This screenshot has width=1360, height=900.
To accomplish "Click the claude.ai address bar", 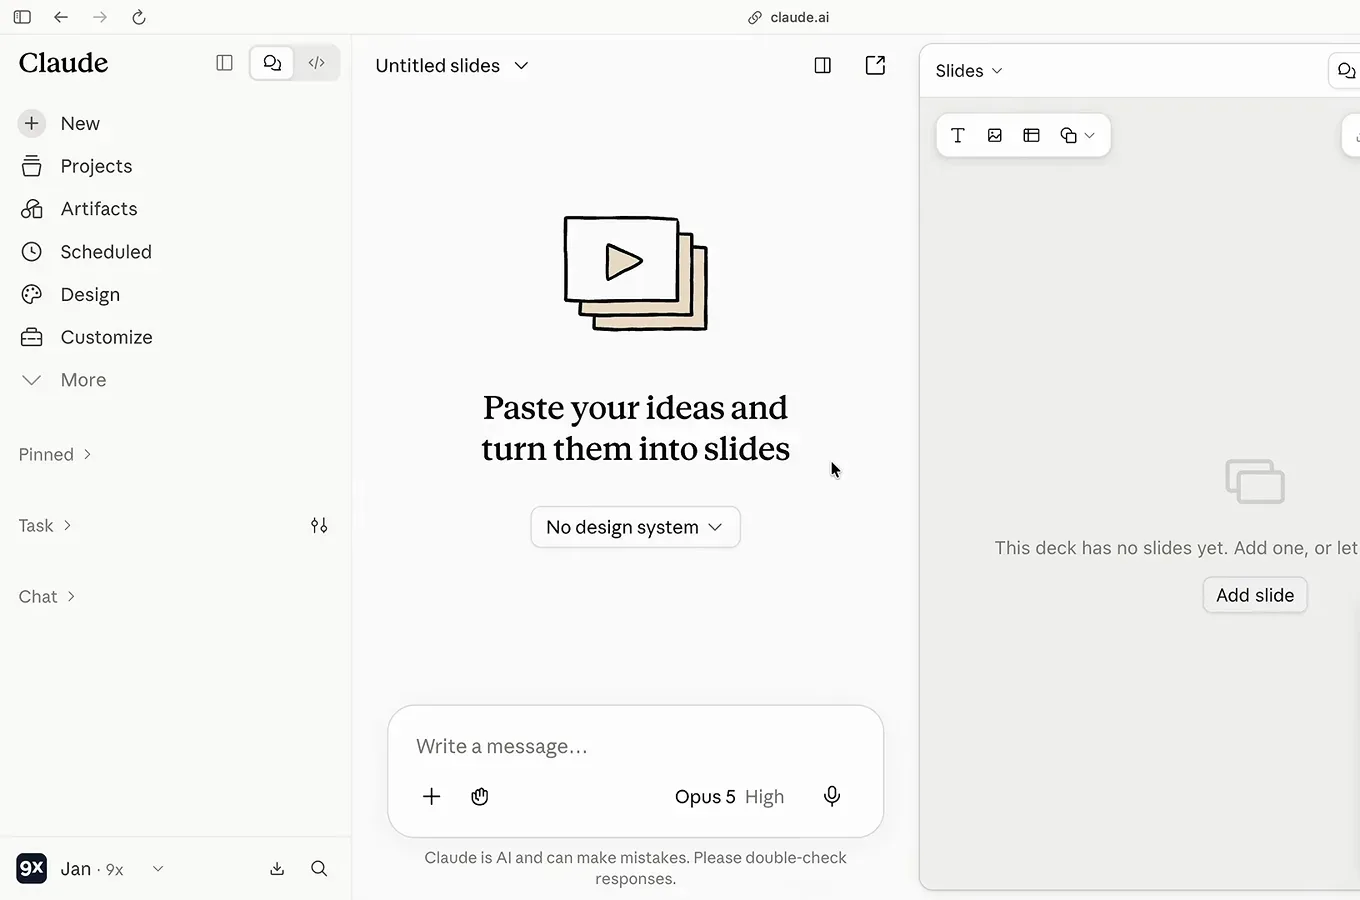I will (788, 17).
